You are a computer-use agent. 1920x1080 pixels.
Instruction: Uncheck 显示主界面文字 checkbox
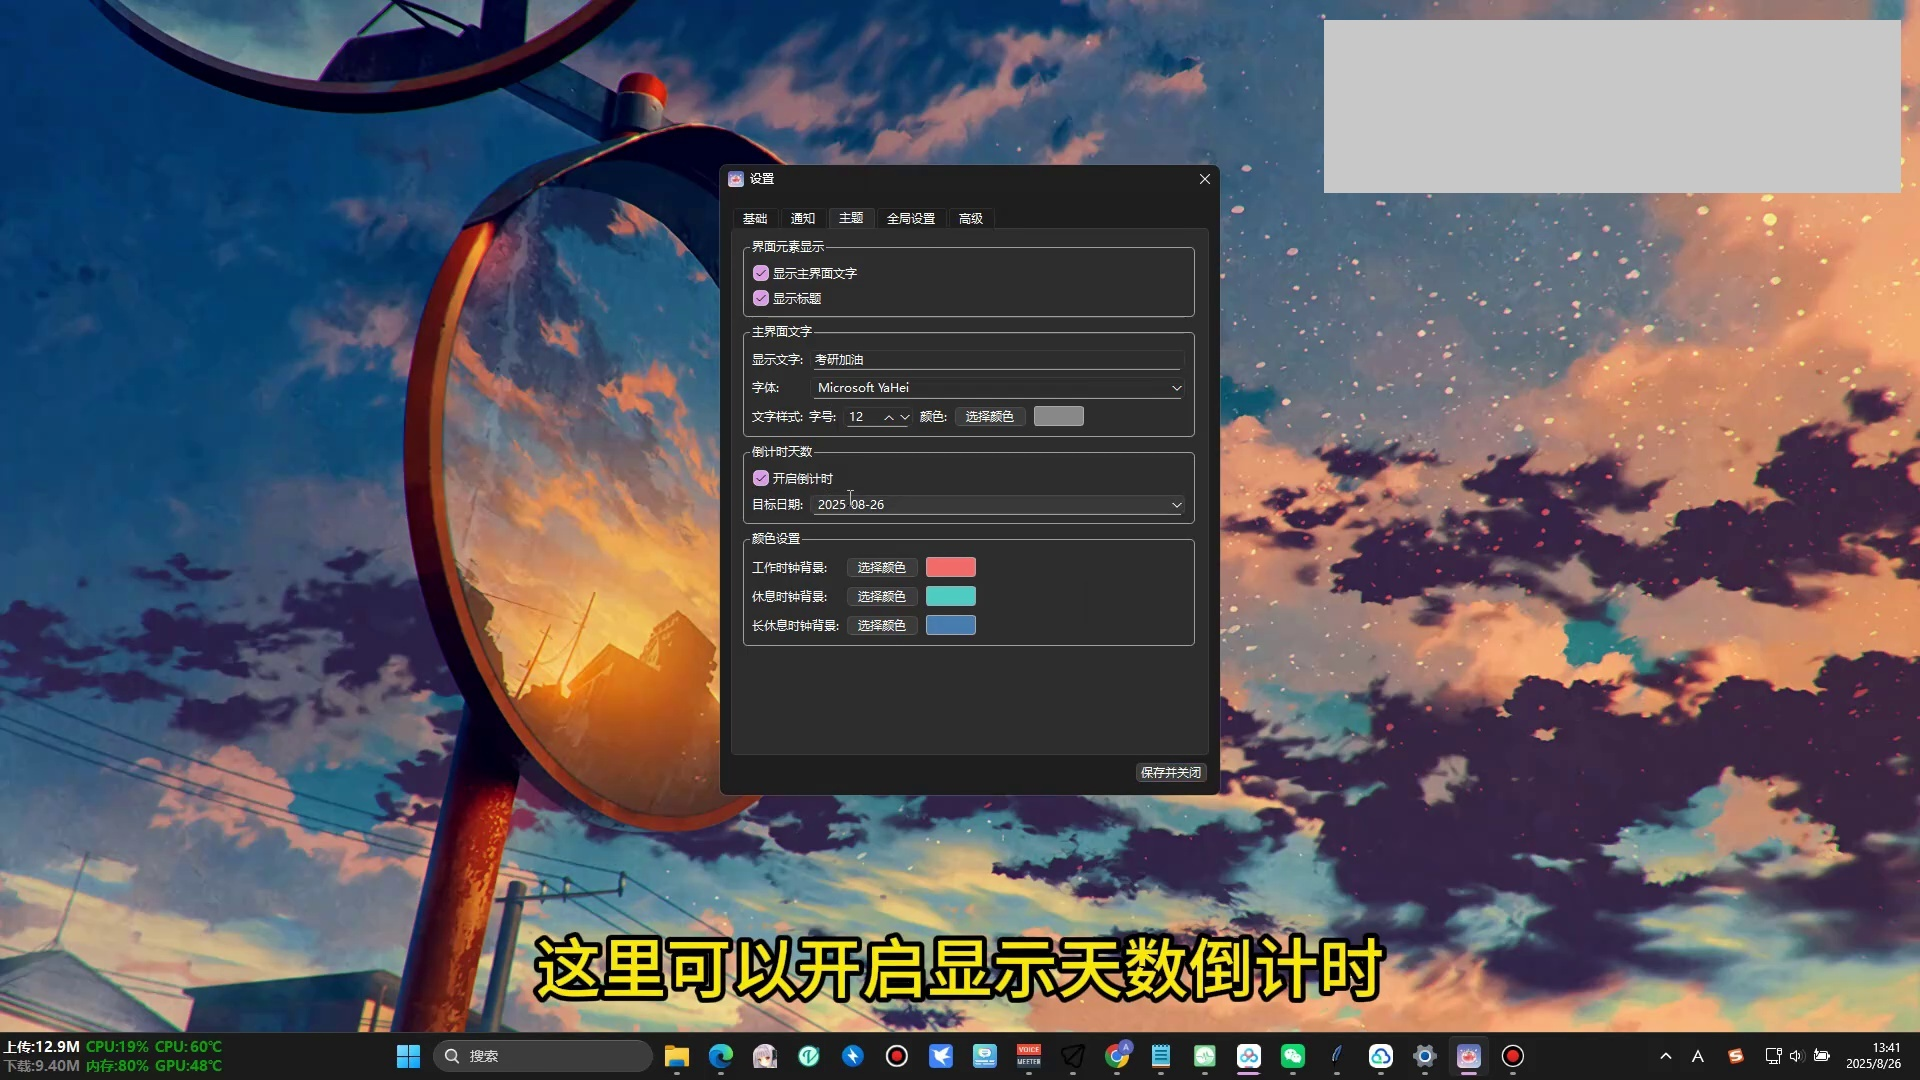coord(761,273)
